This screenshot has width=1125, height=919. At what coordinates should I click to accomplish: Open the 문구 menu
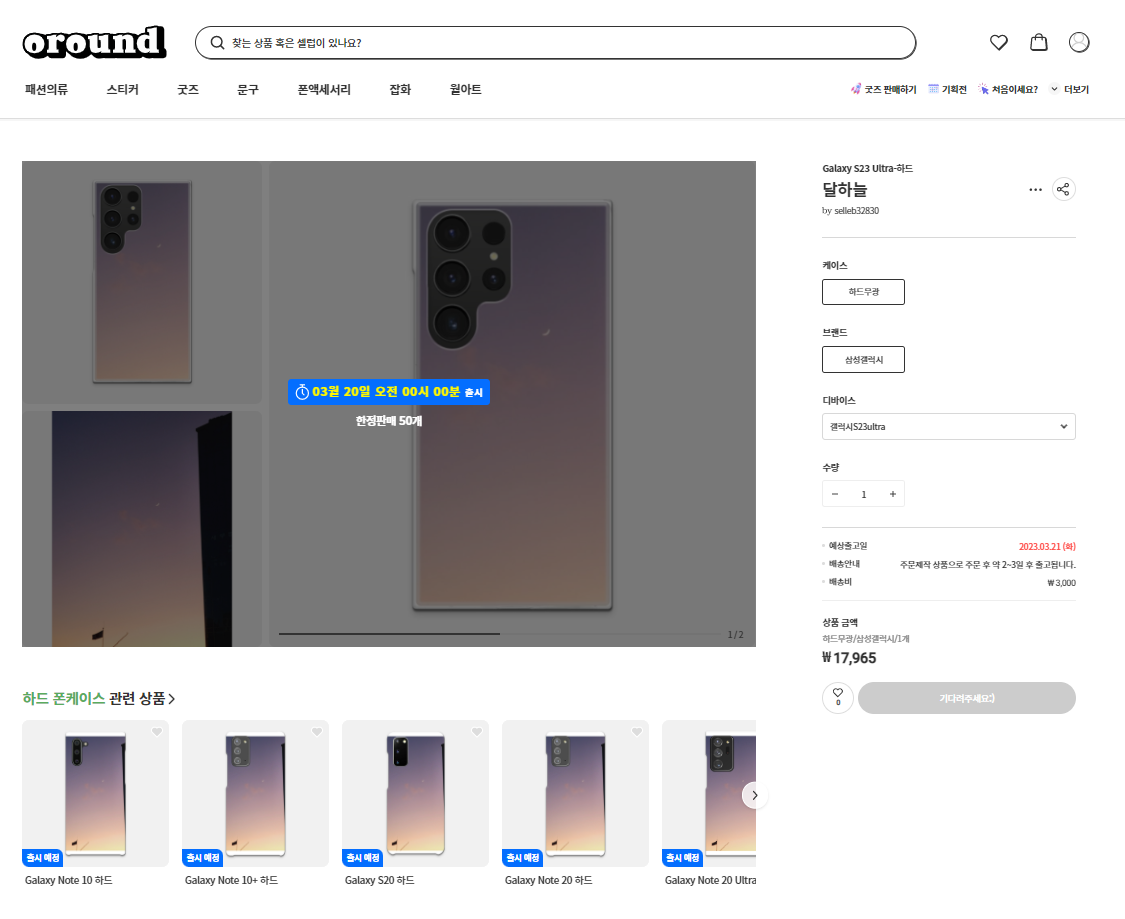(x=248, y=89)
